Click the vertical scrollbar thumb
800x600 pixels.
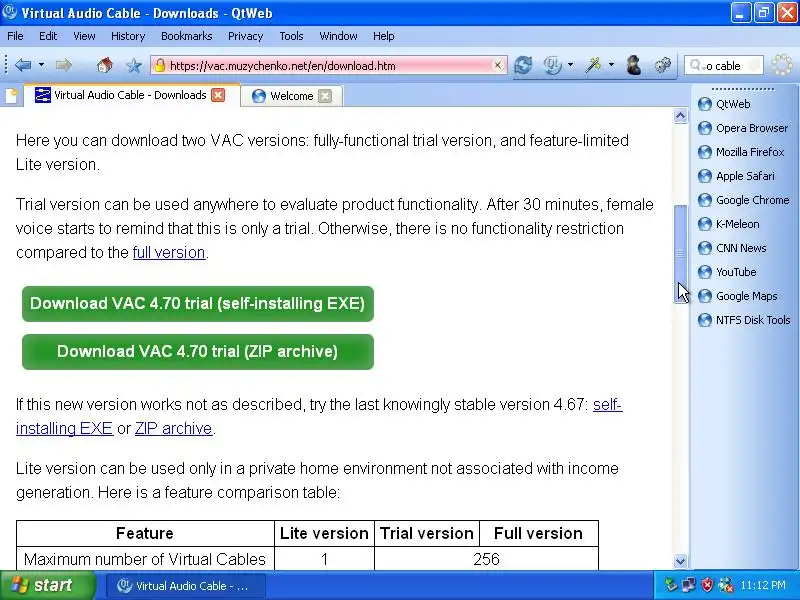(x=680, y=254)
